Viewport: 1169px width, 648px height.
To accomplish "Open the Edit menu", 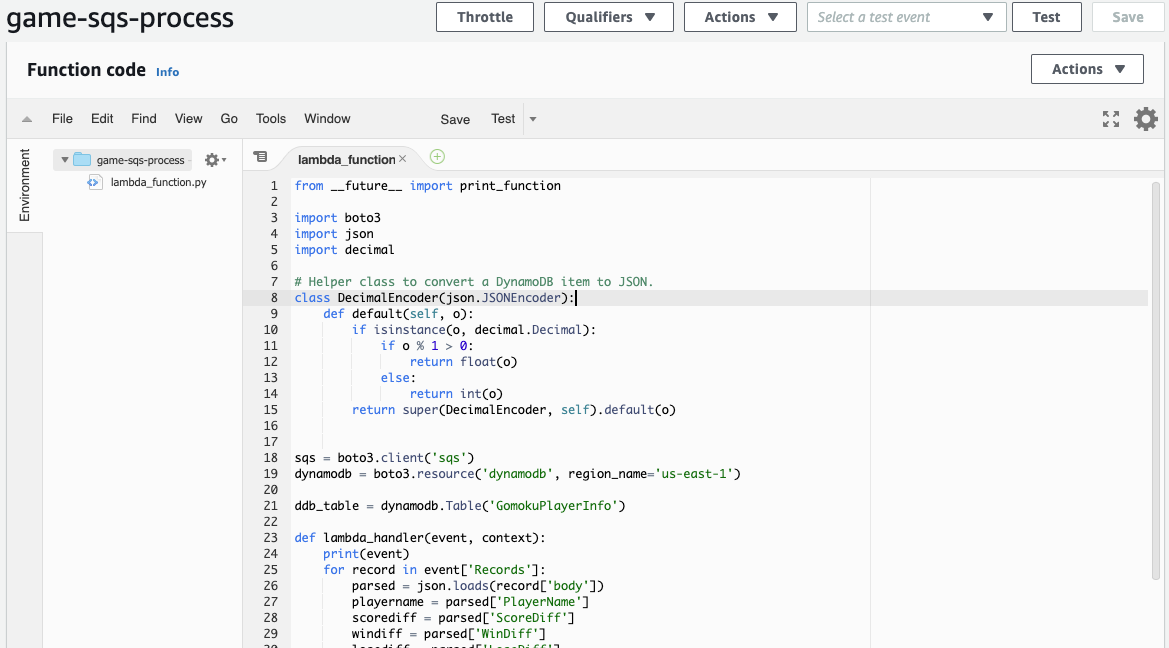I will pos(102,119).
